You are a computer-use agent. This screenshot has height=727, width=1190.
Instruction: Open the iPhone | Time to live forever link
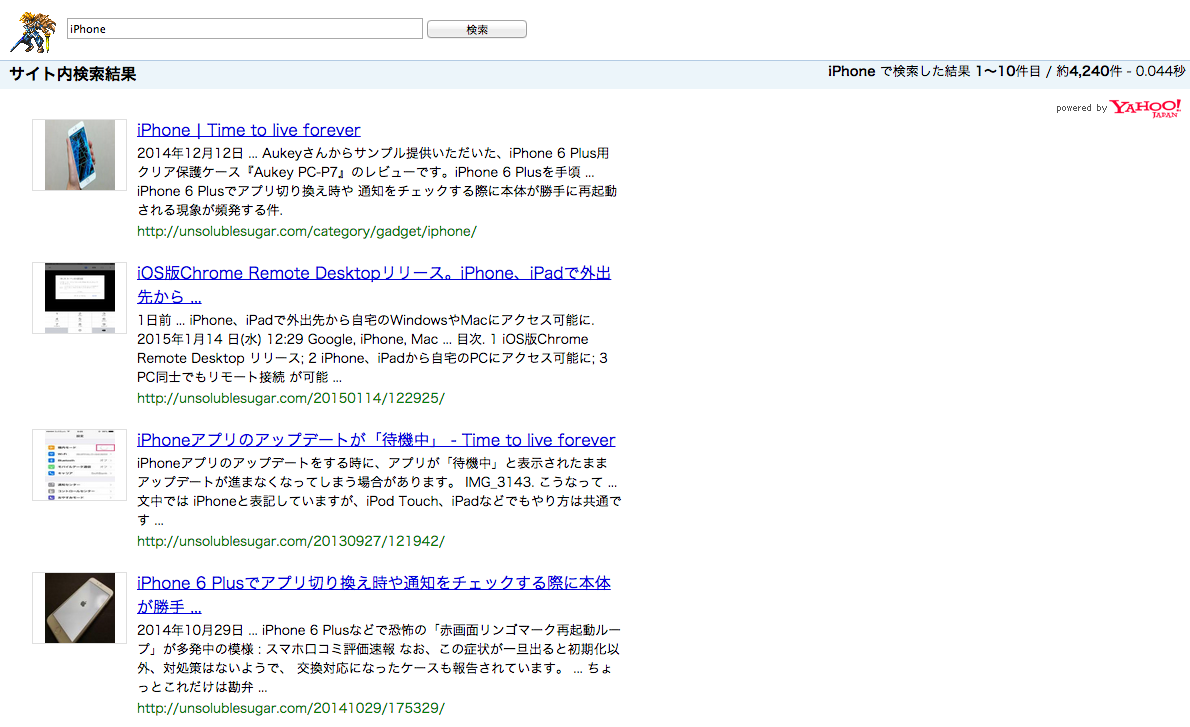click(x=249, y=130)
